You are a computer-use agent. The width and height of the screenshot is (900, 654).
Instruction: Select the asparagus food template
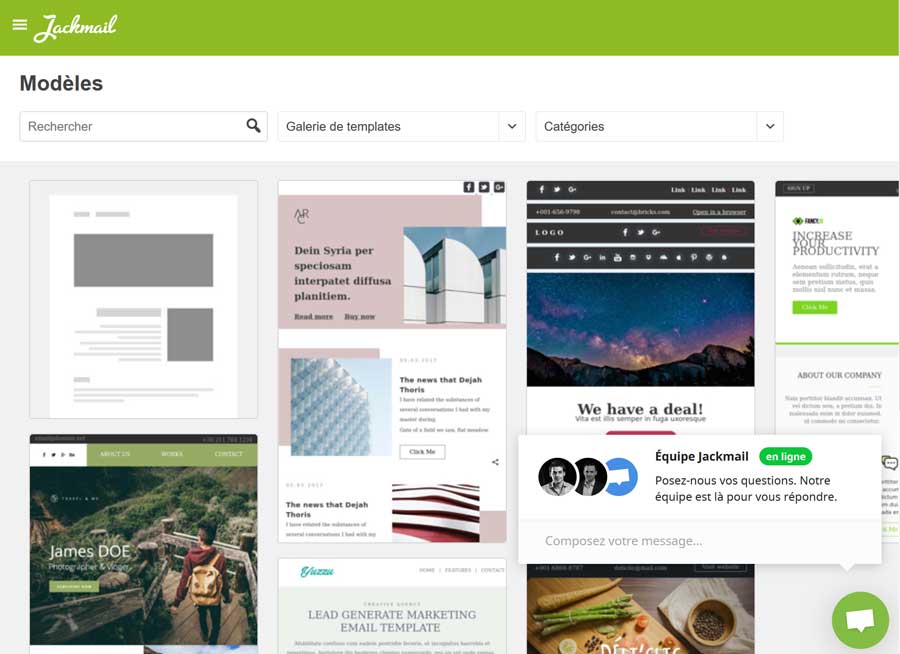(641, 609)
